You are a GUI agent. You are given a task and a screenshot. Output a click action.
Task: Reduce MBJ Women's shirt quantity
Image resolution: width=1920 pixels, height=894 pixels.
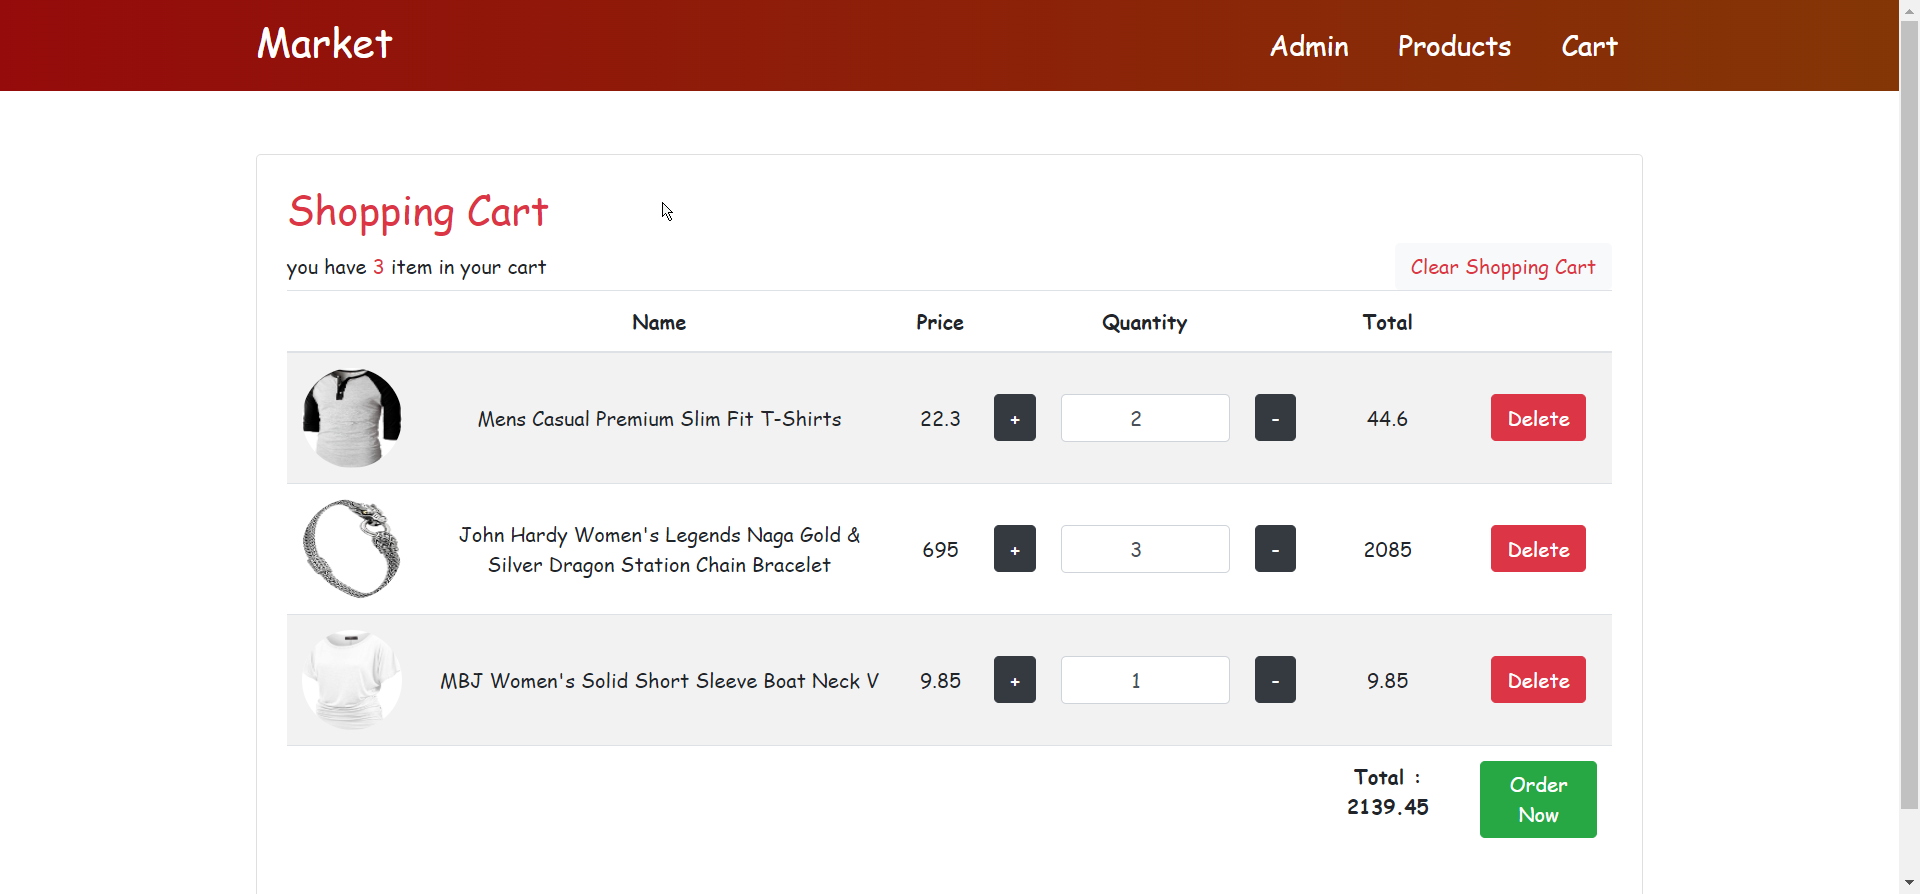(x=1275, y=680)
